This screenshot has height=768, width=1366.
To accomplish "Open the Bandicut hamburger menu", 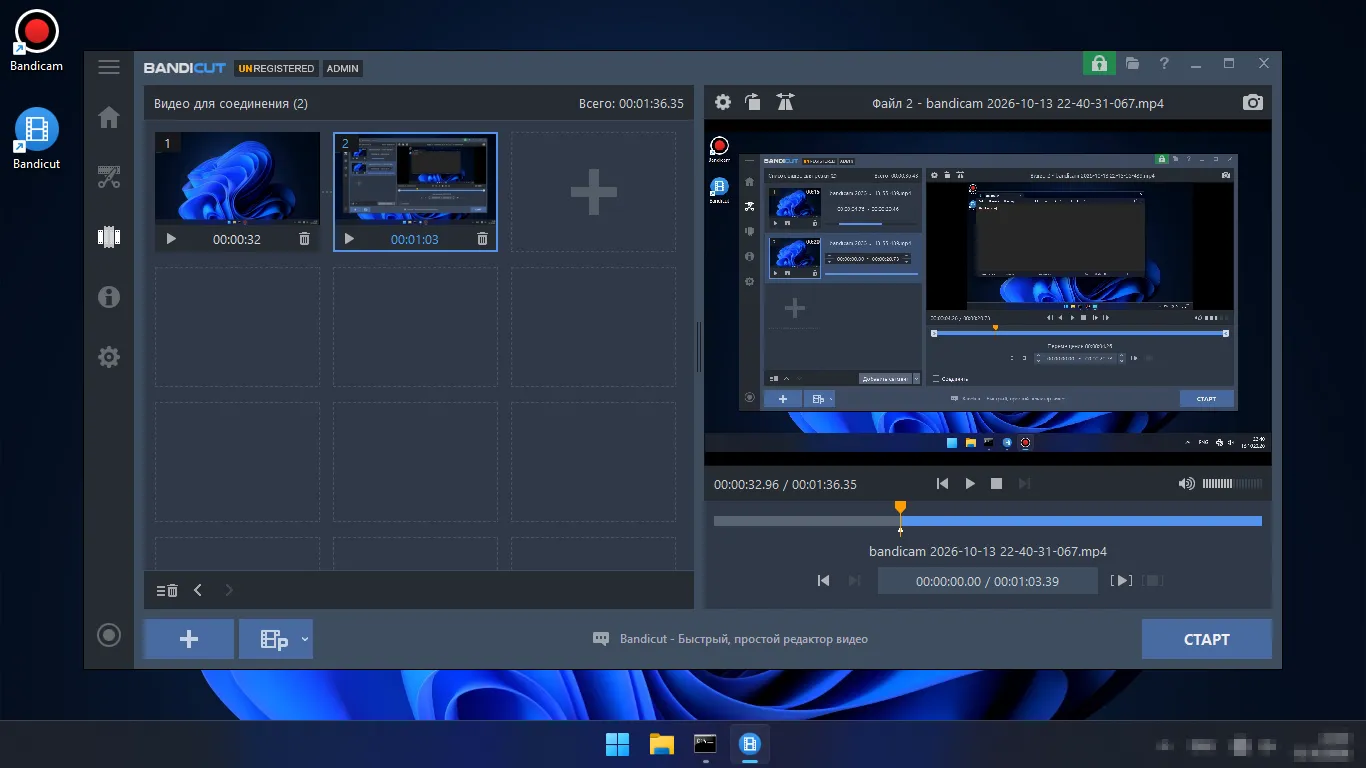I will tap(109, 68).
